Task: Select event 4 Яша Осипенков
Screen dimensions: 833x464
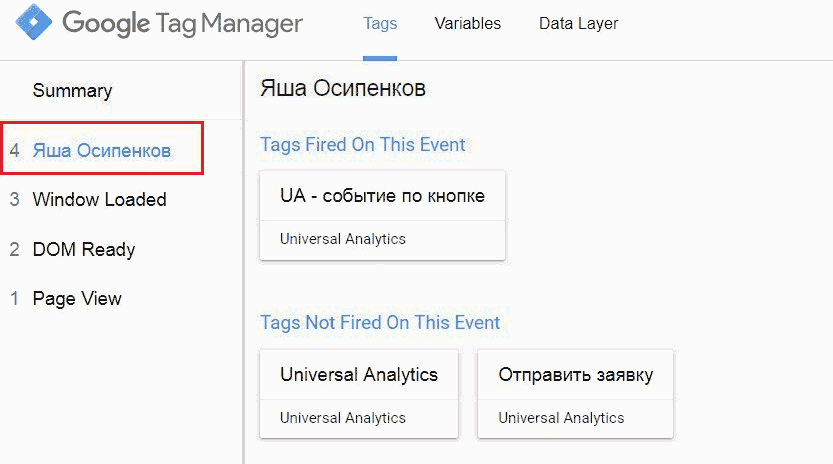Action: point(102,148)
